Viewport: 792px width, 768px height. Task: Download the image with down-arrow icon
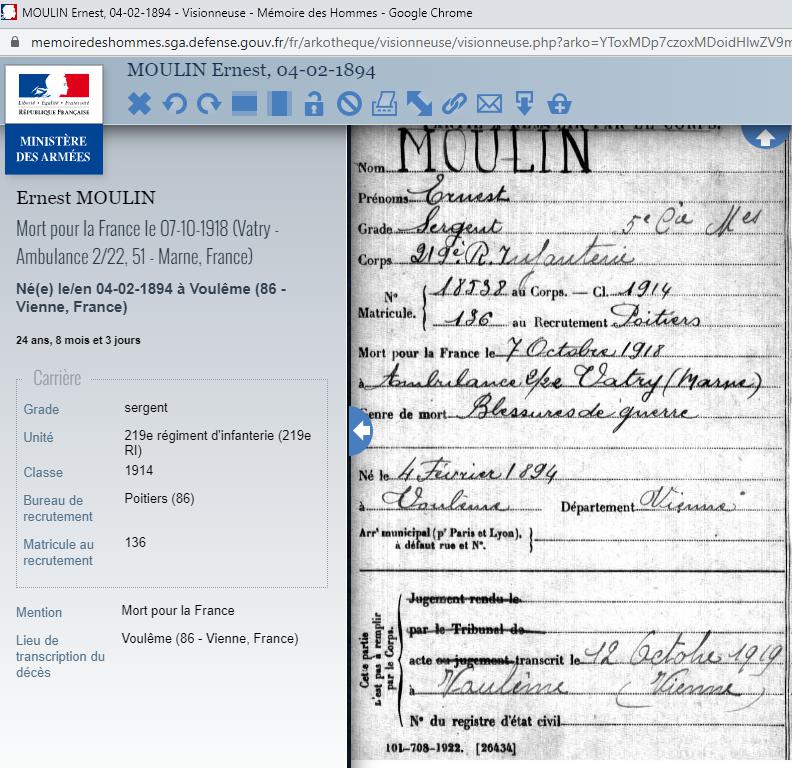coord(524,104)
